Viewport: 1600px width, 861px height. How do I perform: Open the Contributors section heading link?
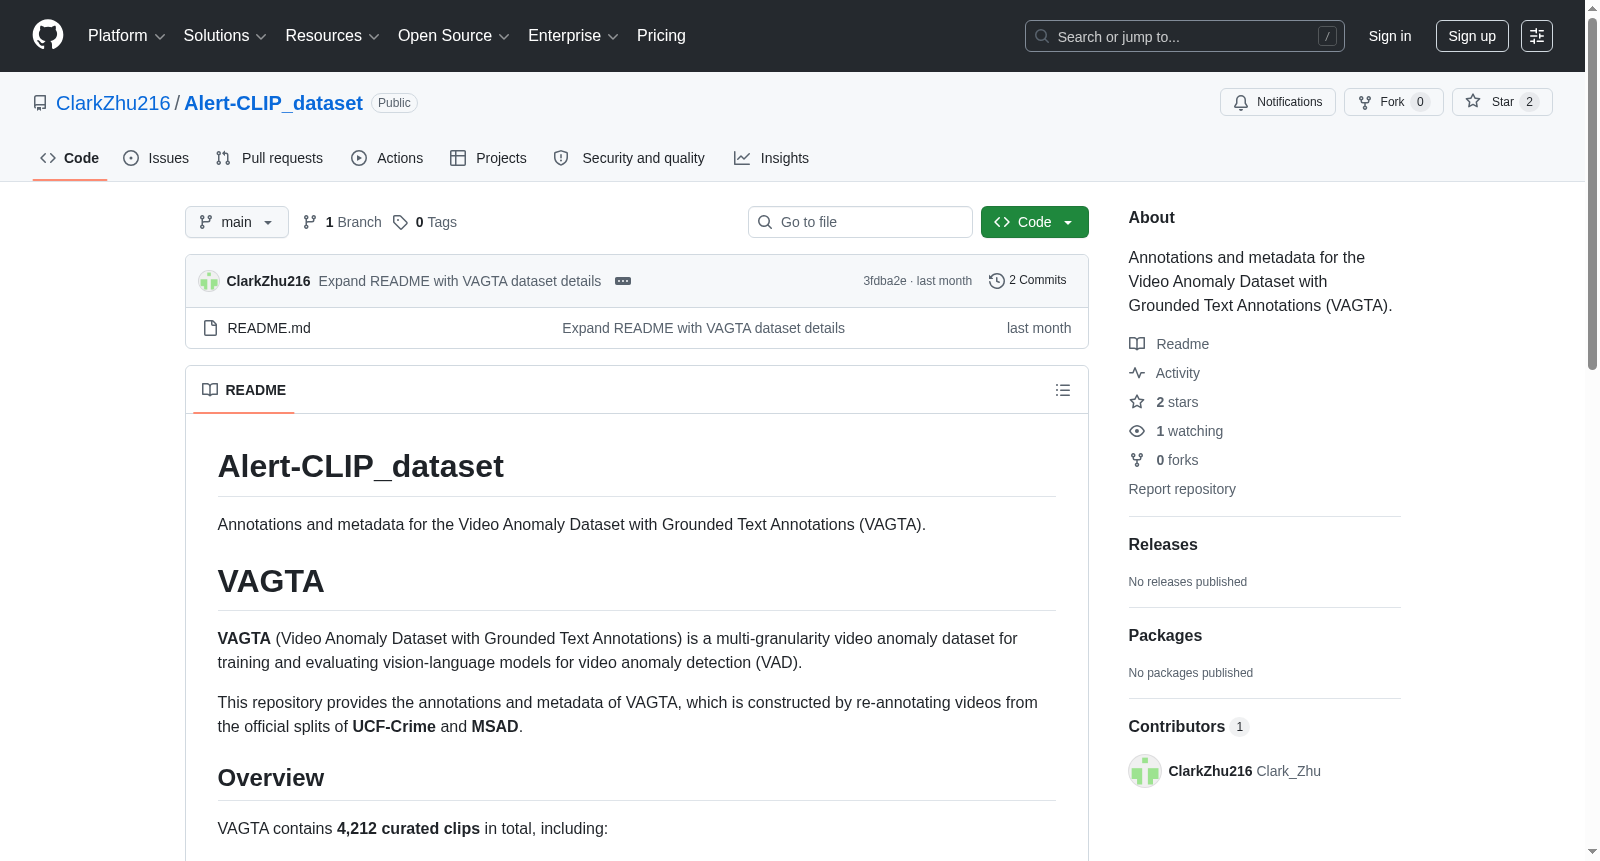click(1189, 726)
